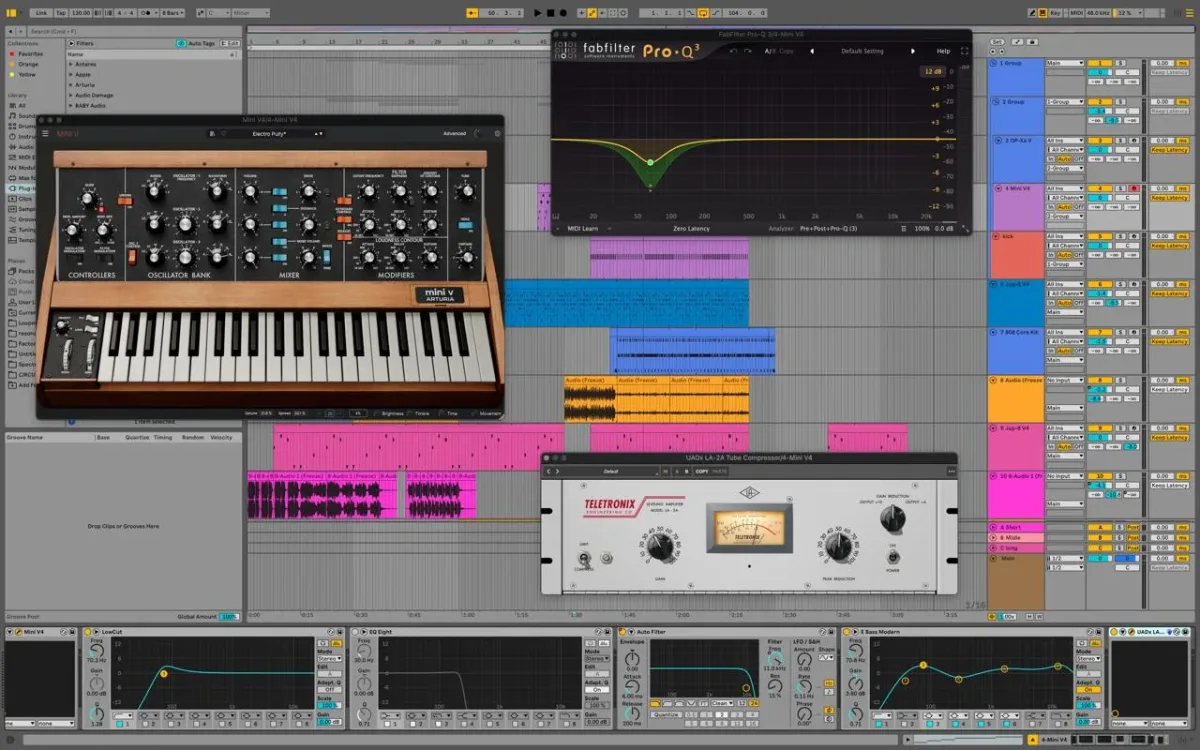Toggle the yellow Loop switch in the transport
Viewport: 1200px width, 750px height.
[703, 13]
